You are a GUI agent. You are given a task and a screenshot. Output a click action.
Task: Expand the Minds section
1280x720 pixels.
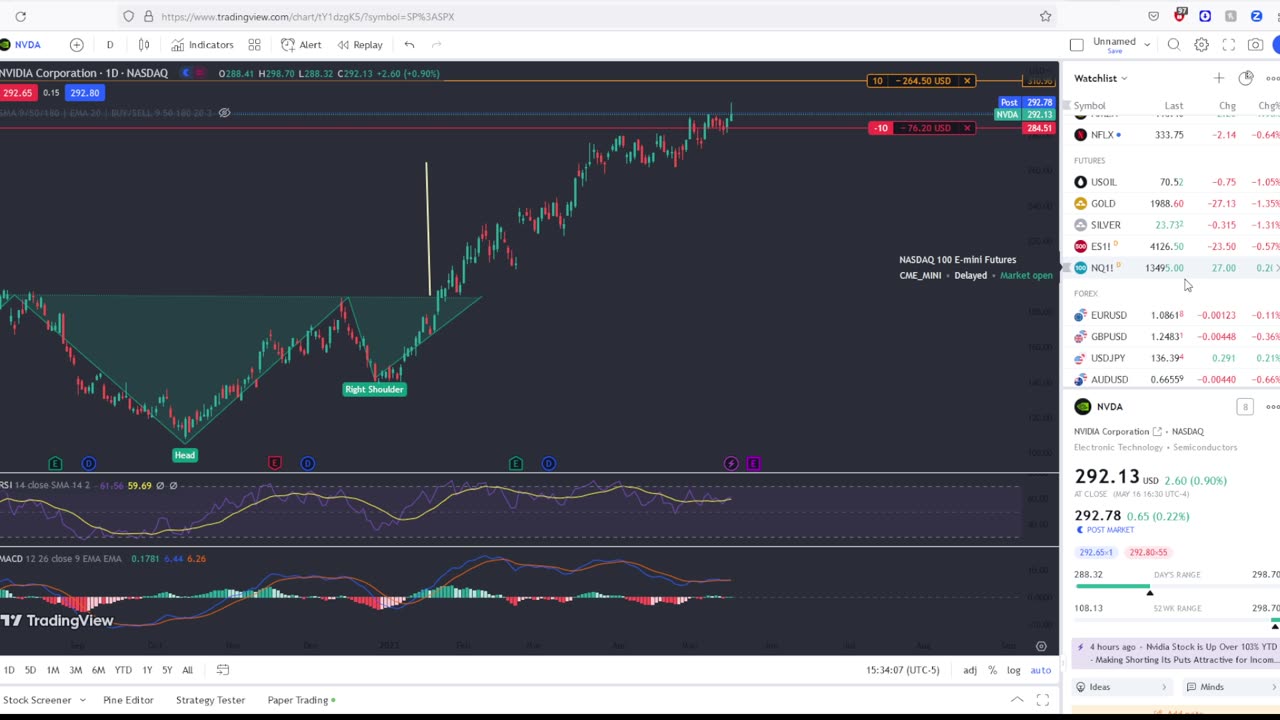point(1230,687)
